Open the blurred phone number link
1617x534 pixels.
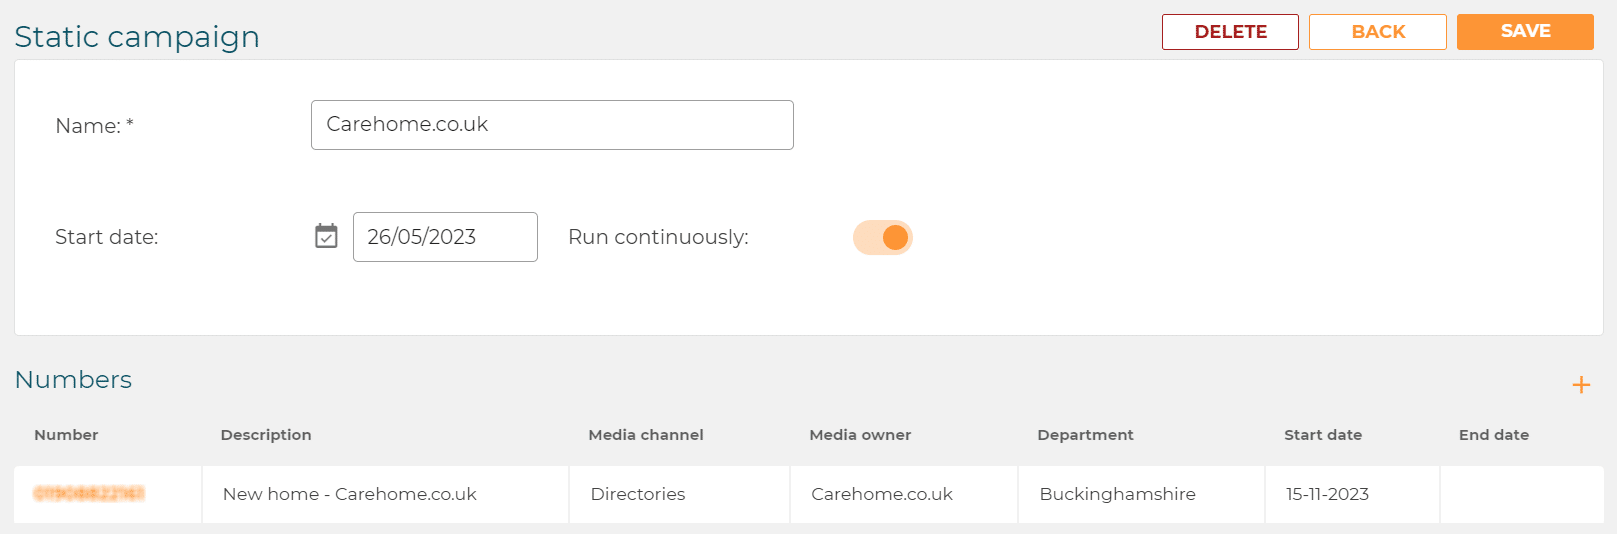(x=89, y=493)
